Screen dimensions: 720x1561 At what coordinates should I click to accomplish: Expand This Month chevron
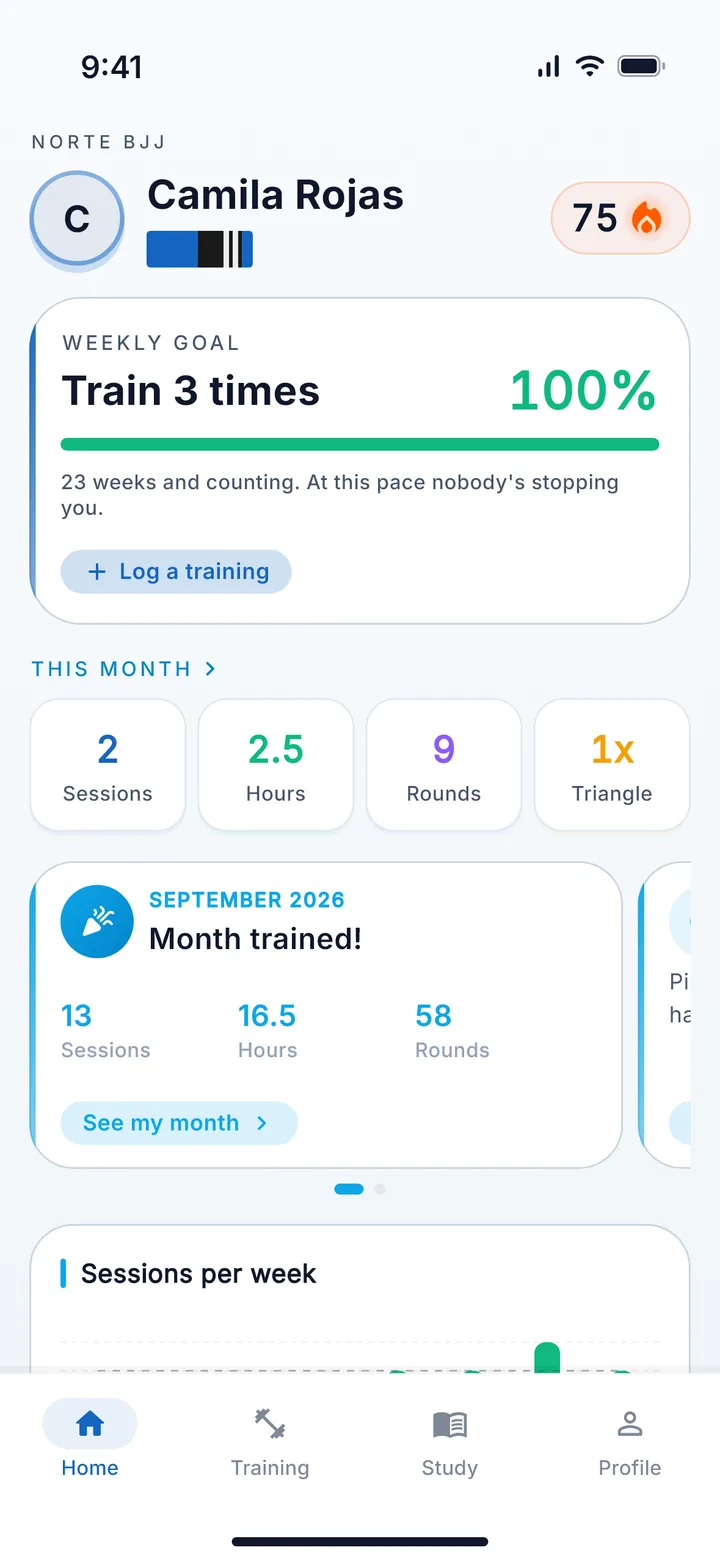[210, 668]
